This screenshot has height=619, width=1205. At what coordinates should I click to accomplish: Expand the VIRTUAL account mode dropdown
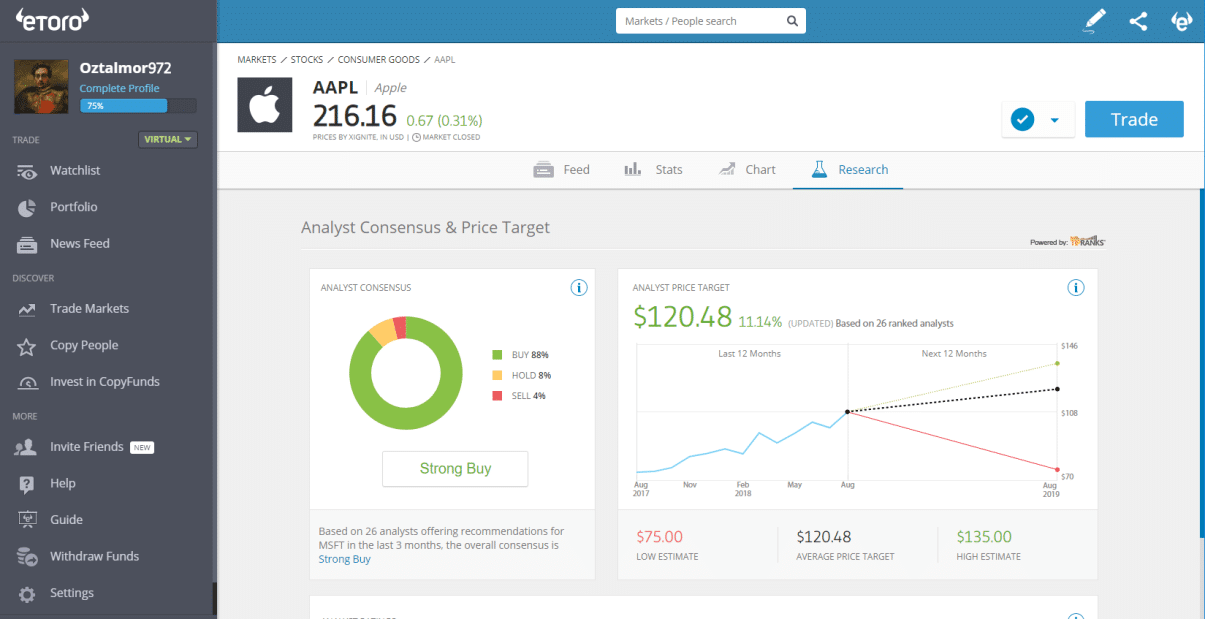[168, 139]
